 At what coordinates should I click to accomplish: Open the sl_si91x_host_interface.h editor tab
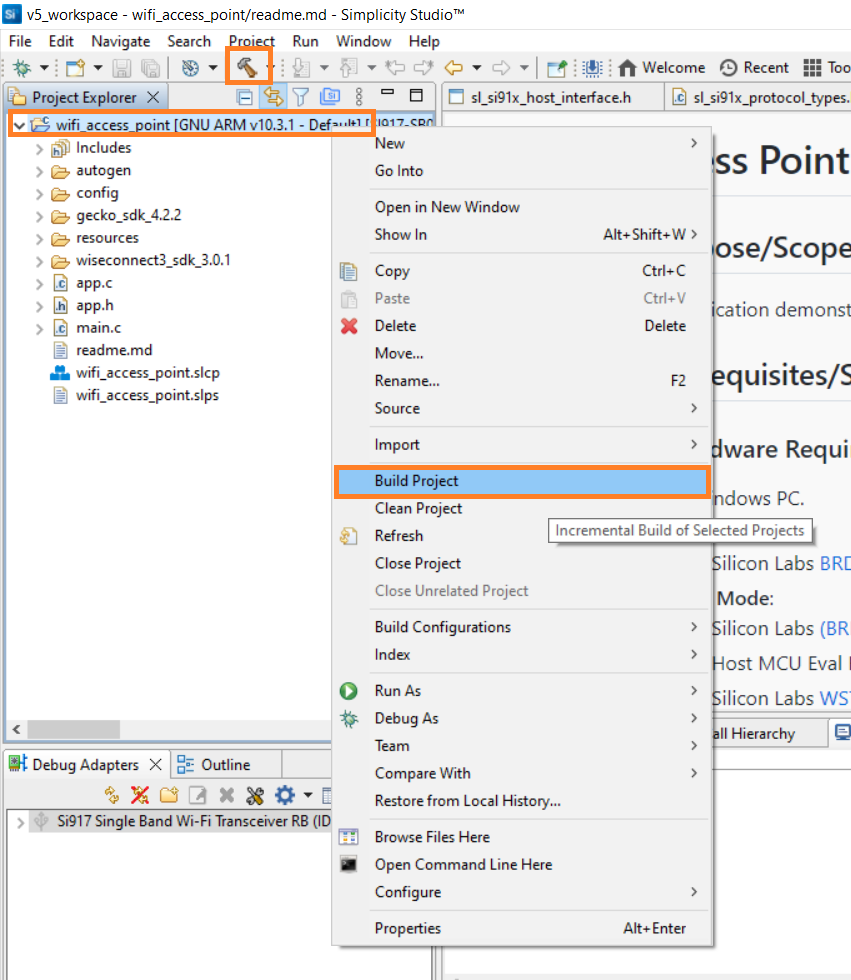(552, 97)
